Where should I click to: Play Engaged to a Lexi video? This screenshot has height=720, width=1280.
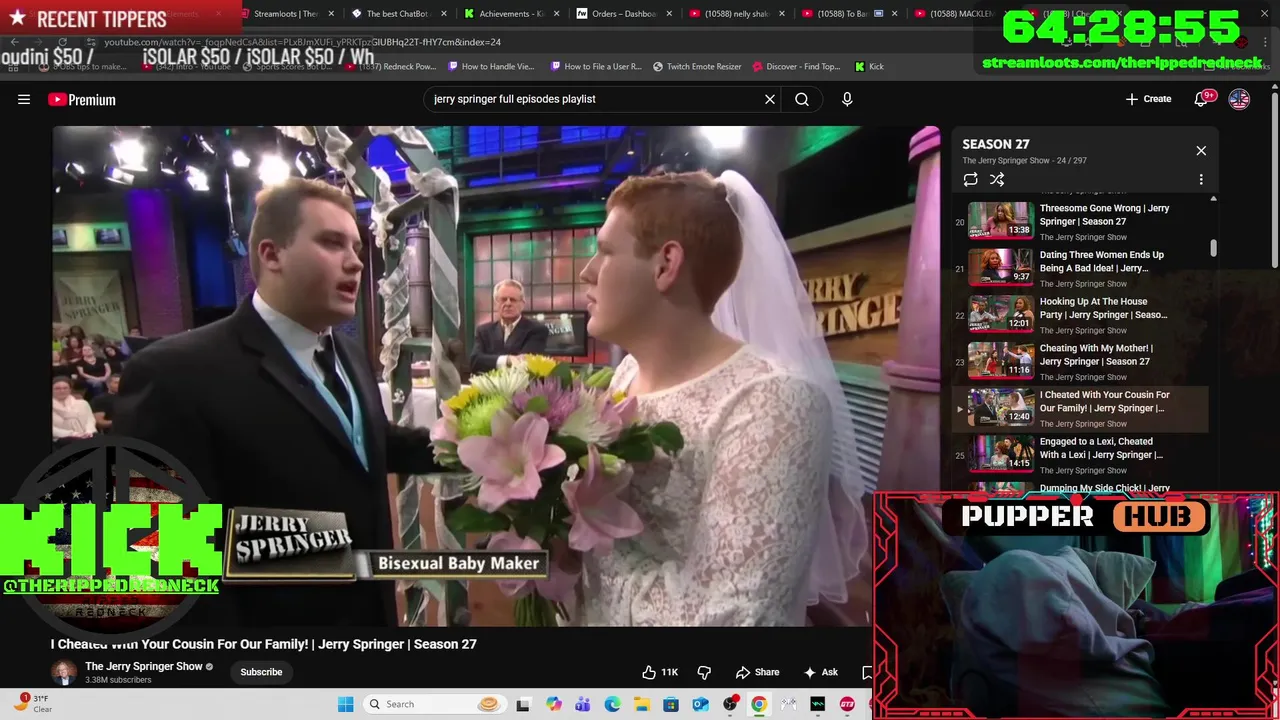pyautogui.click(x=1081, y=454)
